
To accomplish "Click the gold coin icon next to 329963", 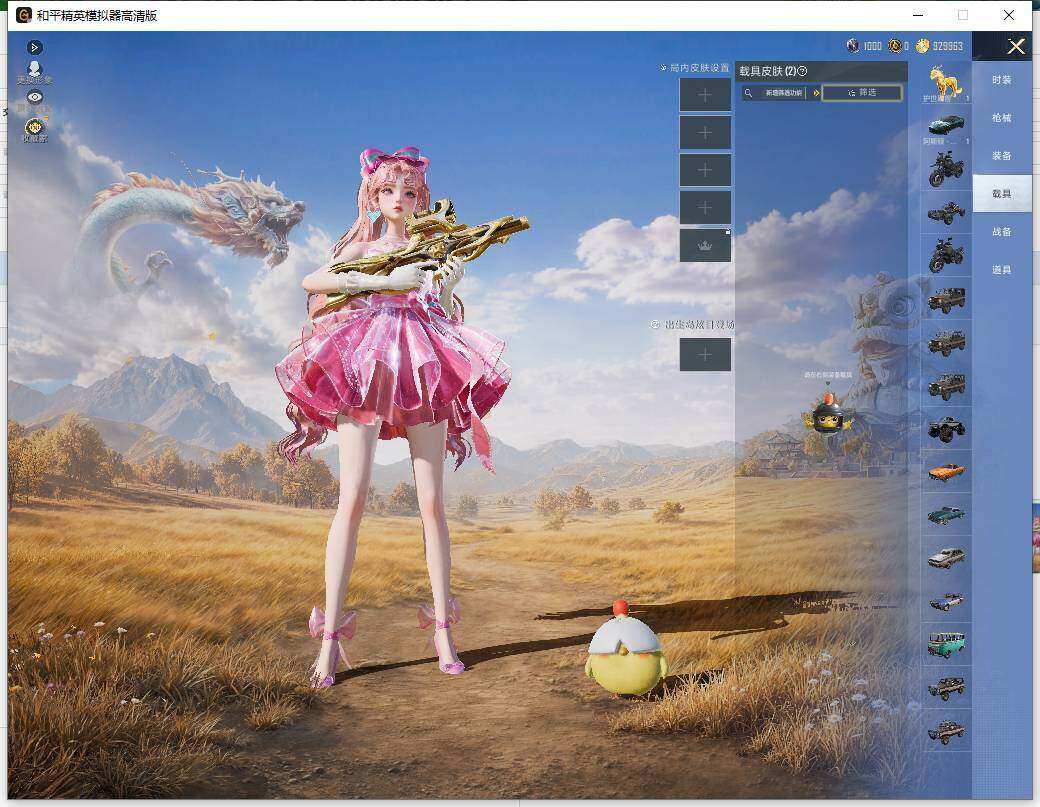I will tap(923, 46).
